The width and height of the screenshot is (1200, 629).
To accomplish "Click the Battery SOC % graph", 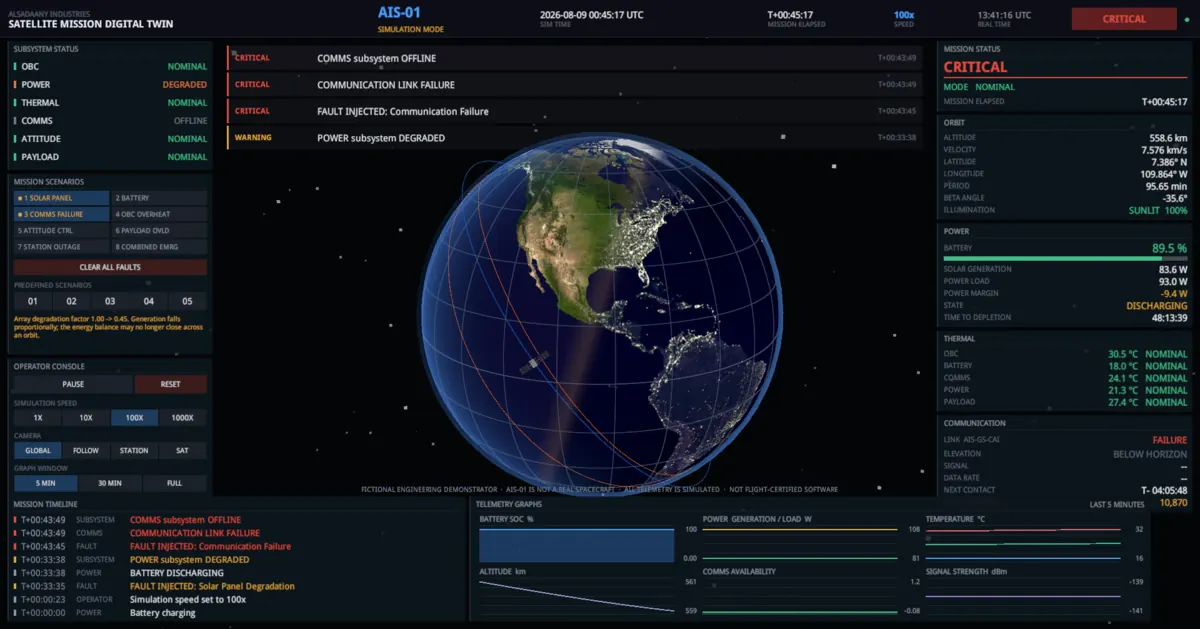I will tap(577, 545).
